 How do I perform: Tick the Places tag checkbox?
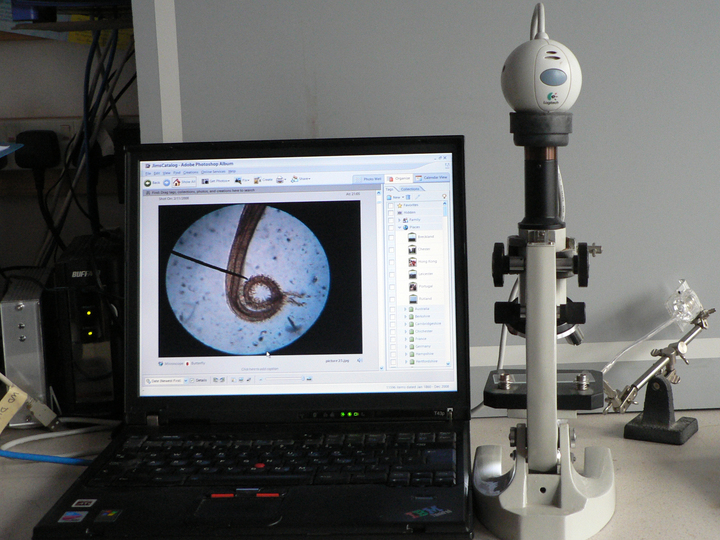(391, 228)
